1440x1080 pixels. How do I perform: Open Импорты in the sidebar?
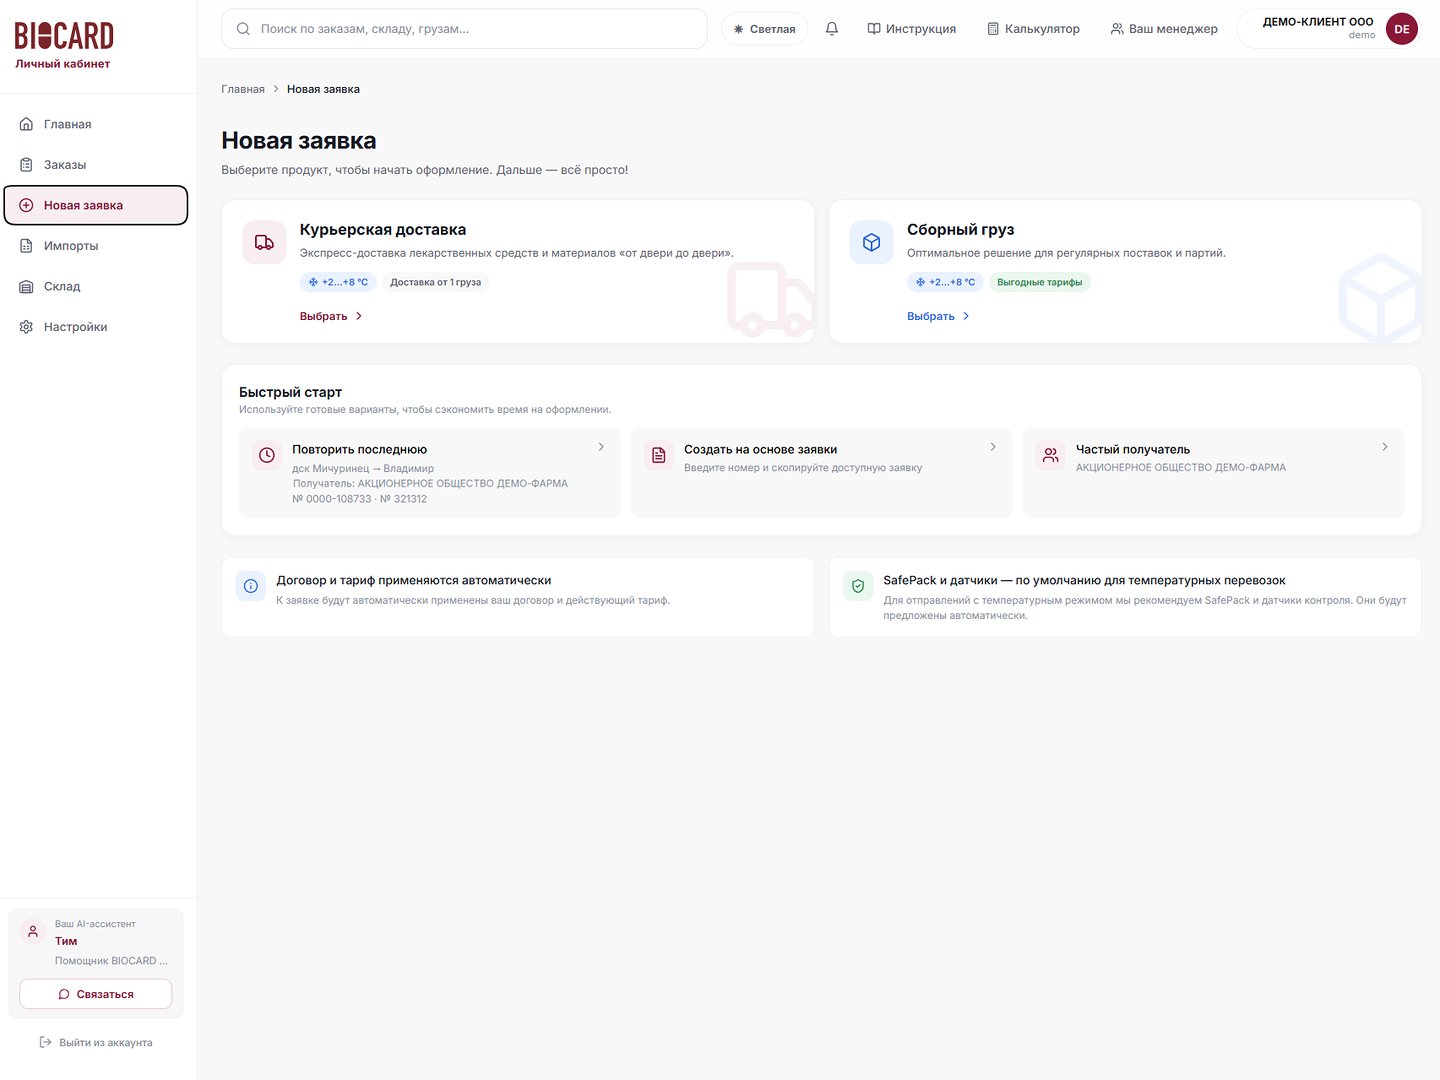(x=96, y=246)
